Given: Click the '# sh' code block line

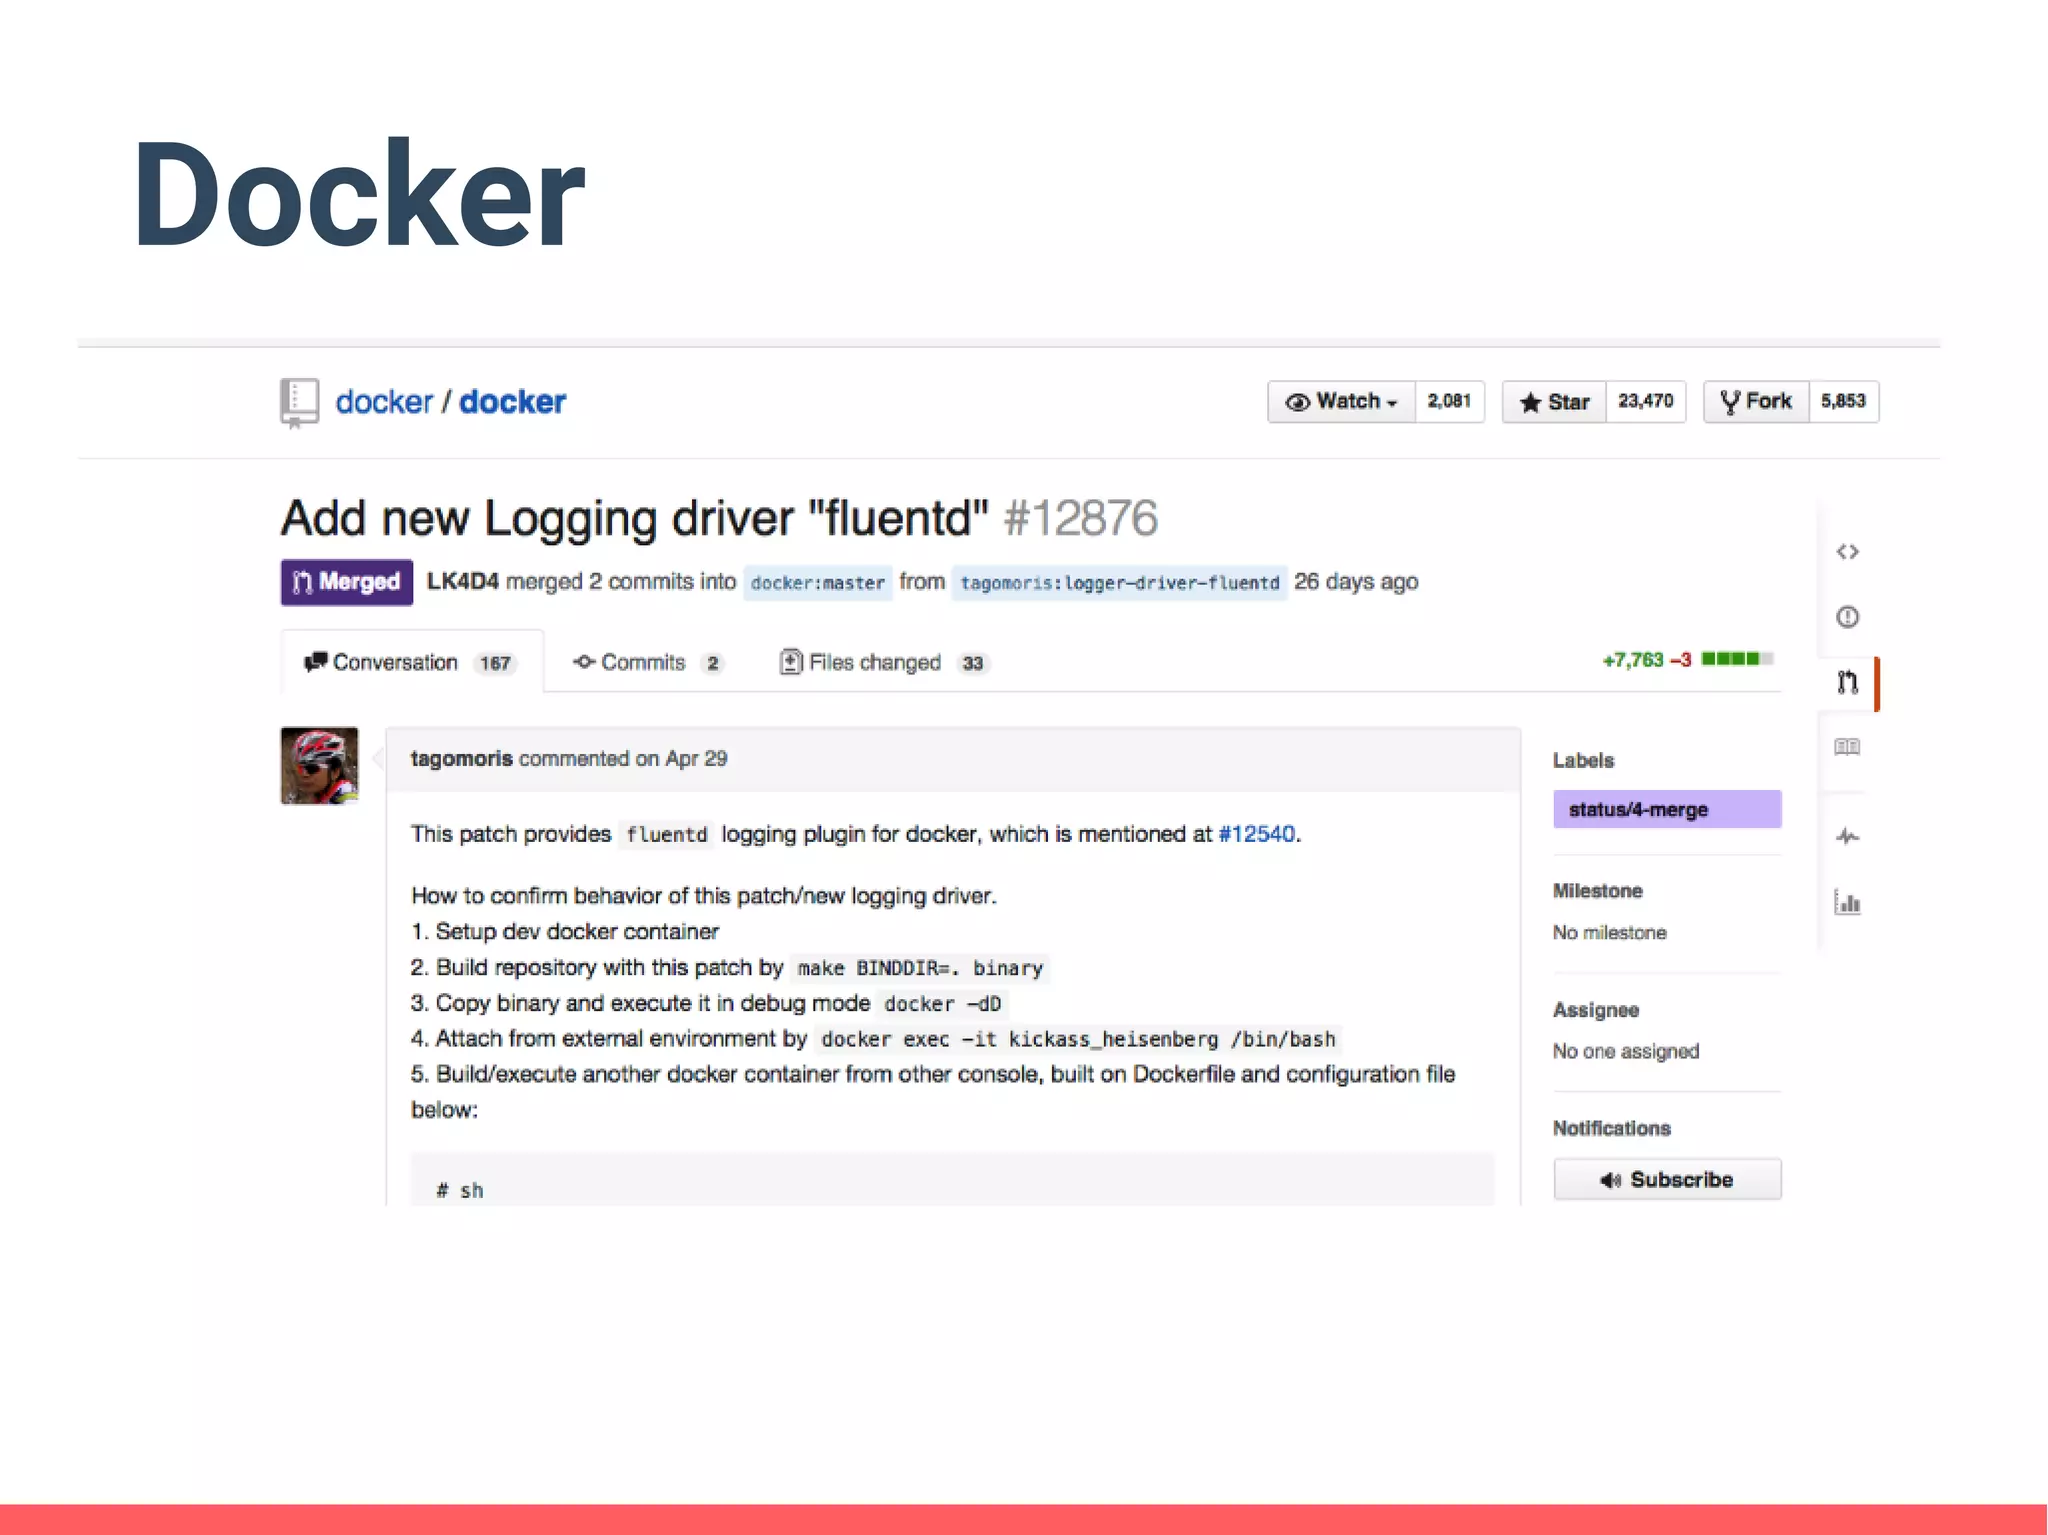Looking at the screenshot, I should [460, 1191].
